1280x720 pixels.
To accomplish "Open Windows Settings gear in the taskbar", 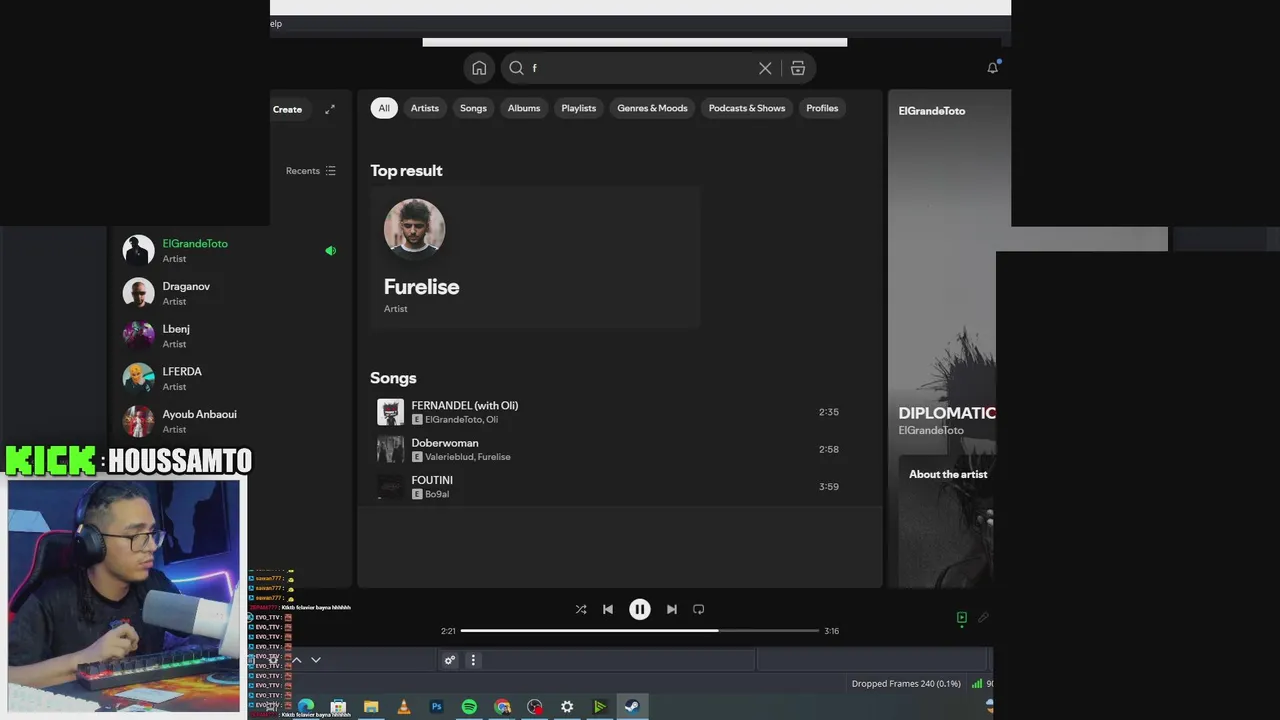I will tap(567, 707).
